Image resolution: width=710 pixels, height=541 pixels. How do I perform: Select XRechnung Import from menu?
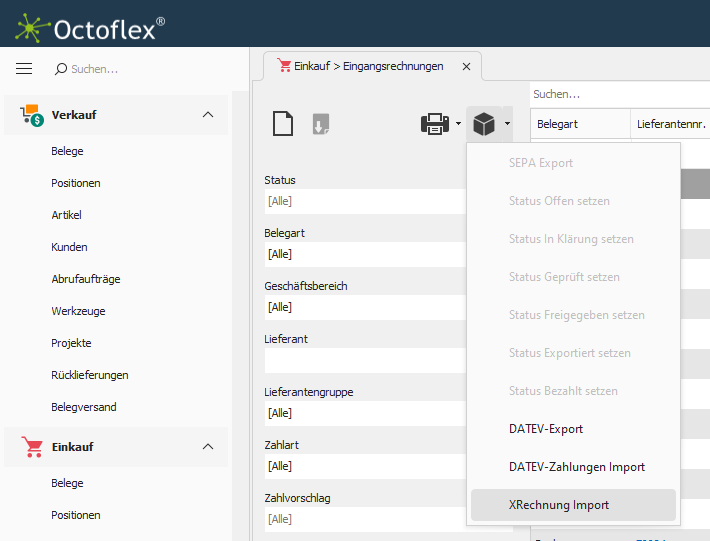(558, 505)
